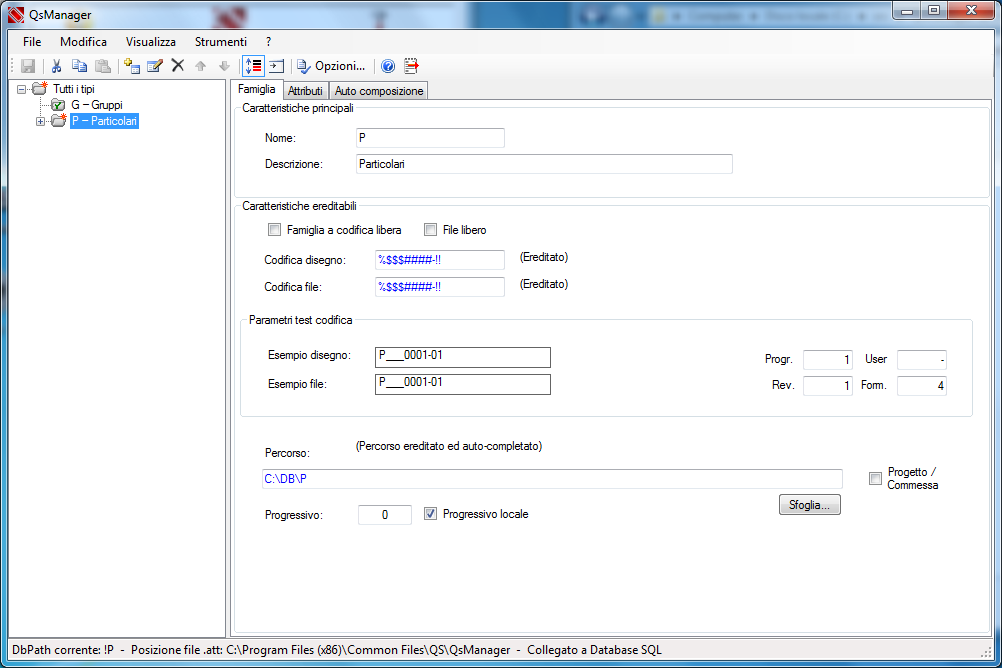Click the Delete X icon in toolbar
The height and width of the screenshot is (668, 1002).
point(178,65)
